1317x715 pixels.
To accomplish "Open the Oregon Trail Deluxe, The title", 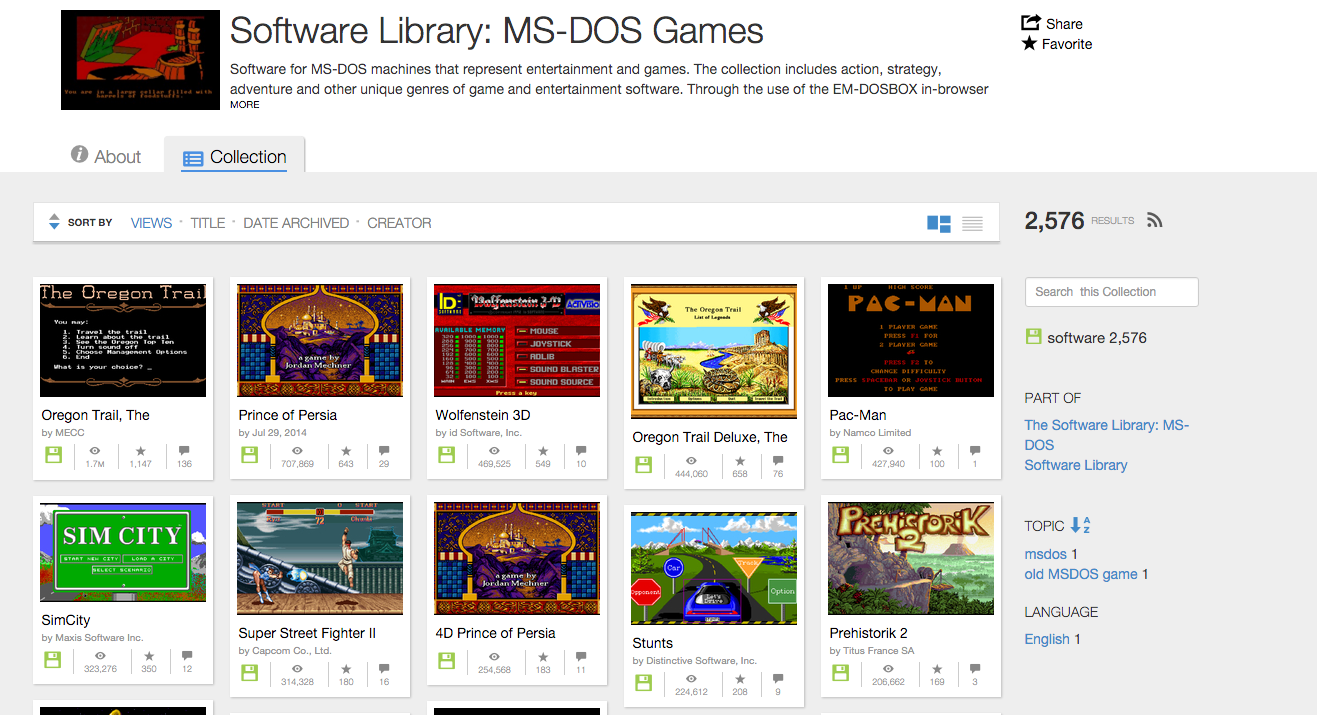I will pyautogui.click(x=710, y=437).
